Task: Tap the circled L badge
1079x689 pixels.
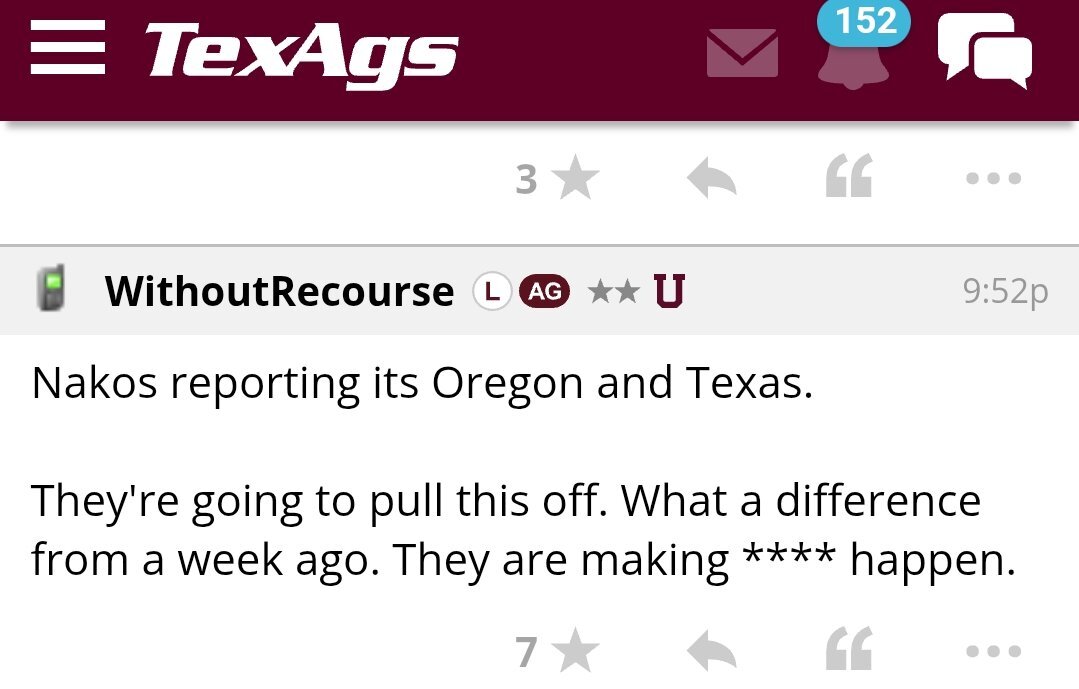Action: (x=491, y=291)
